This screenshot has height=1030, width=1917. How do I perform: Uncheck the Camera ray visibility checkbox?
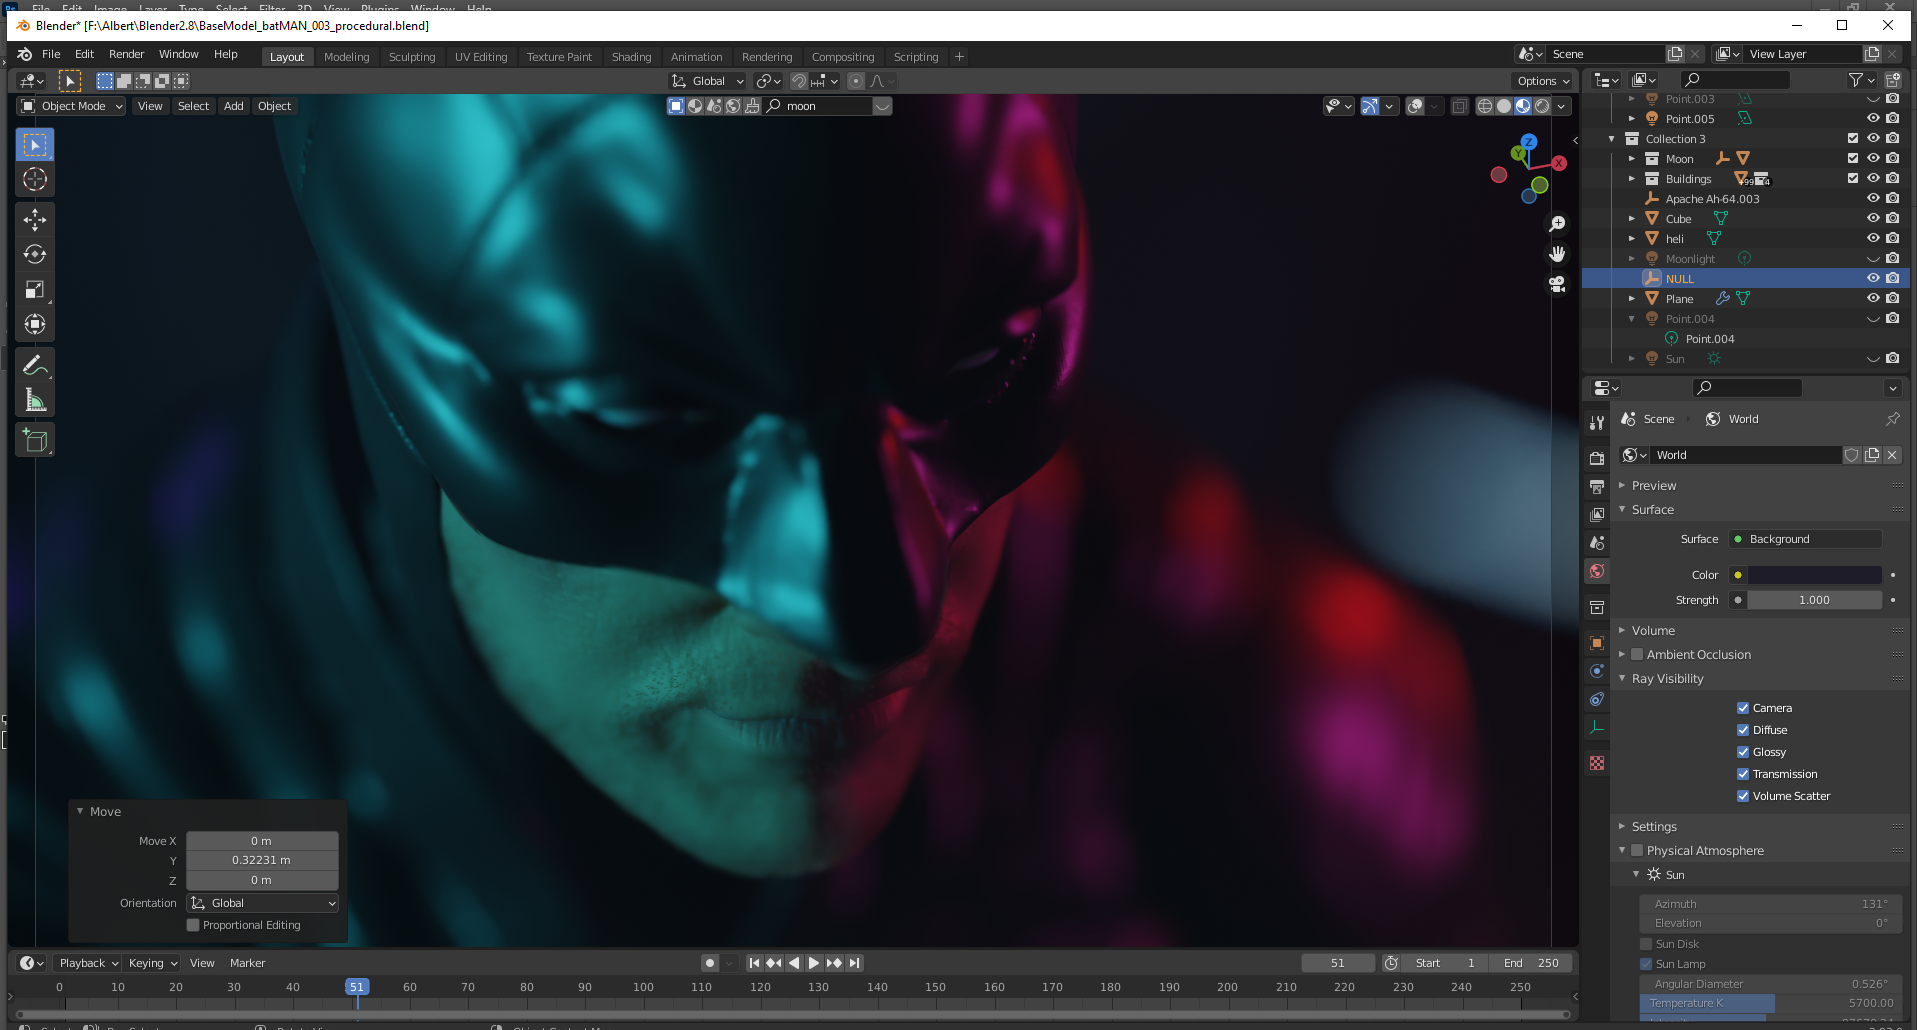[x=1743, y=708]
